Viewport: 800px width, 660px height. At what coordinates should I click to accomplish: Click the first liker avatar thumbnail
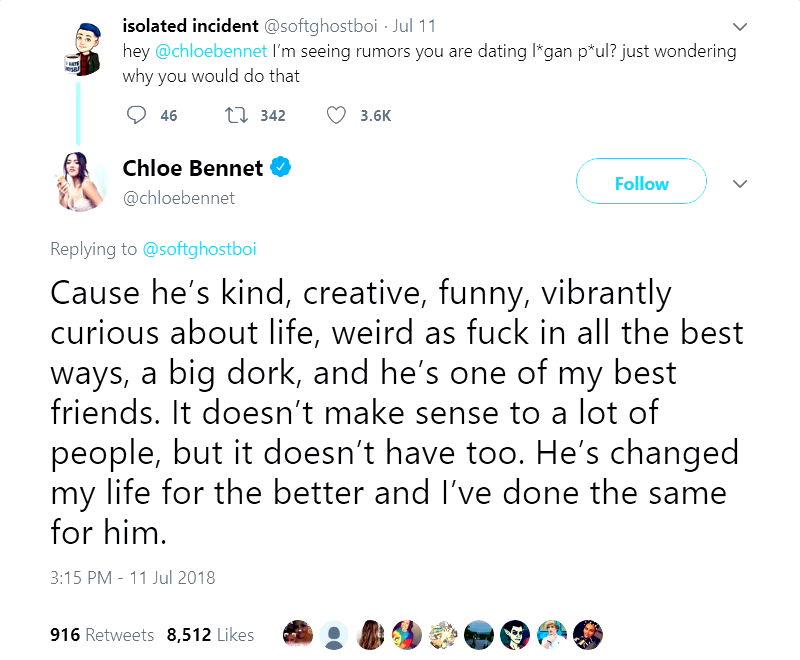point(297,634)
